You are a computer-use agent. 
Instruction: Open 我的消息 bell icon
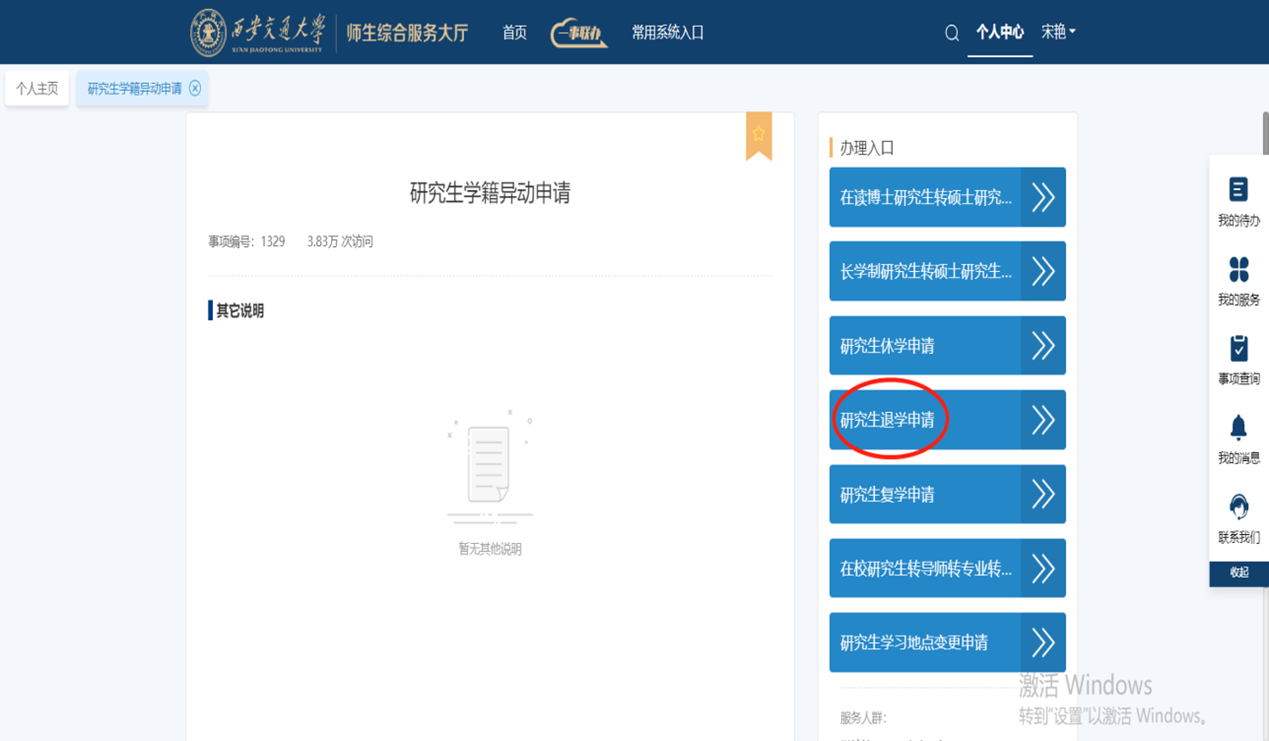pyautogui.click(x=1238, y=428)
